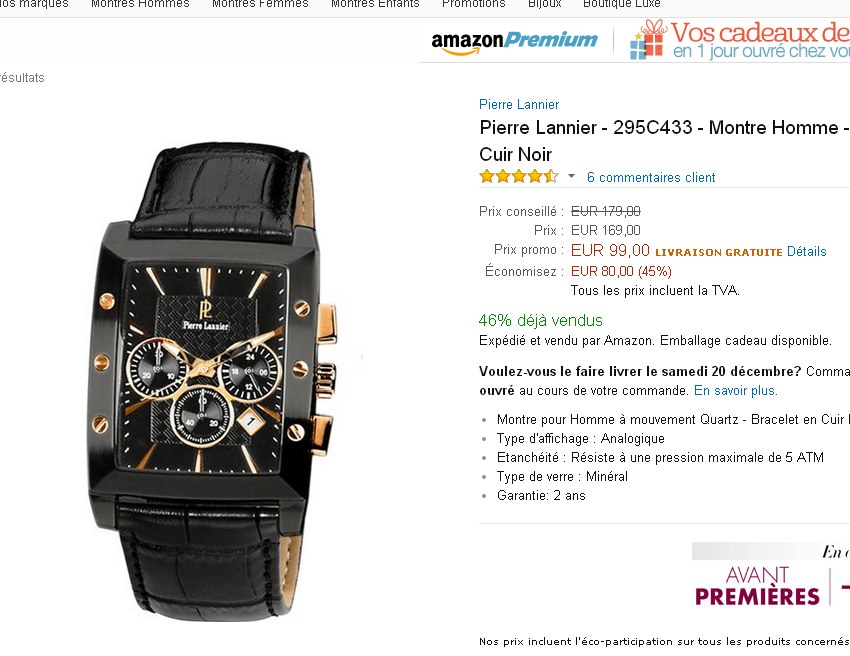Click the gift box icon in banner

coord(648,40)
